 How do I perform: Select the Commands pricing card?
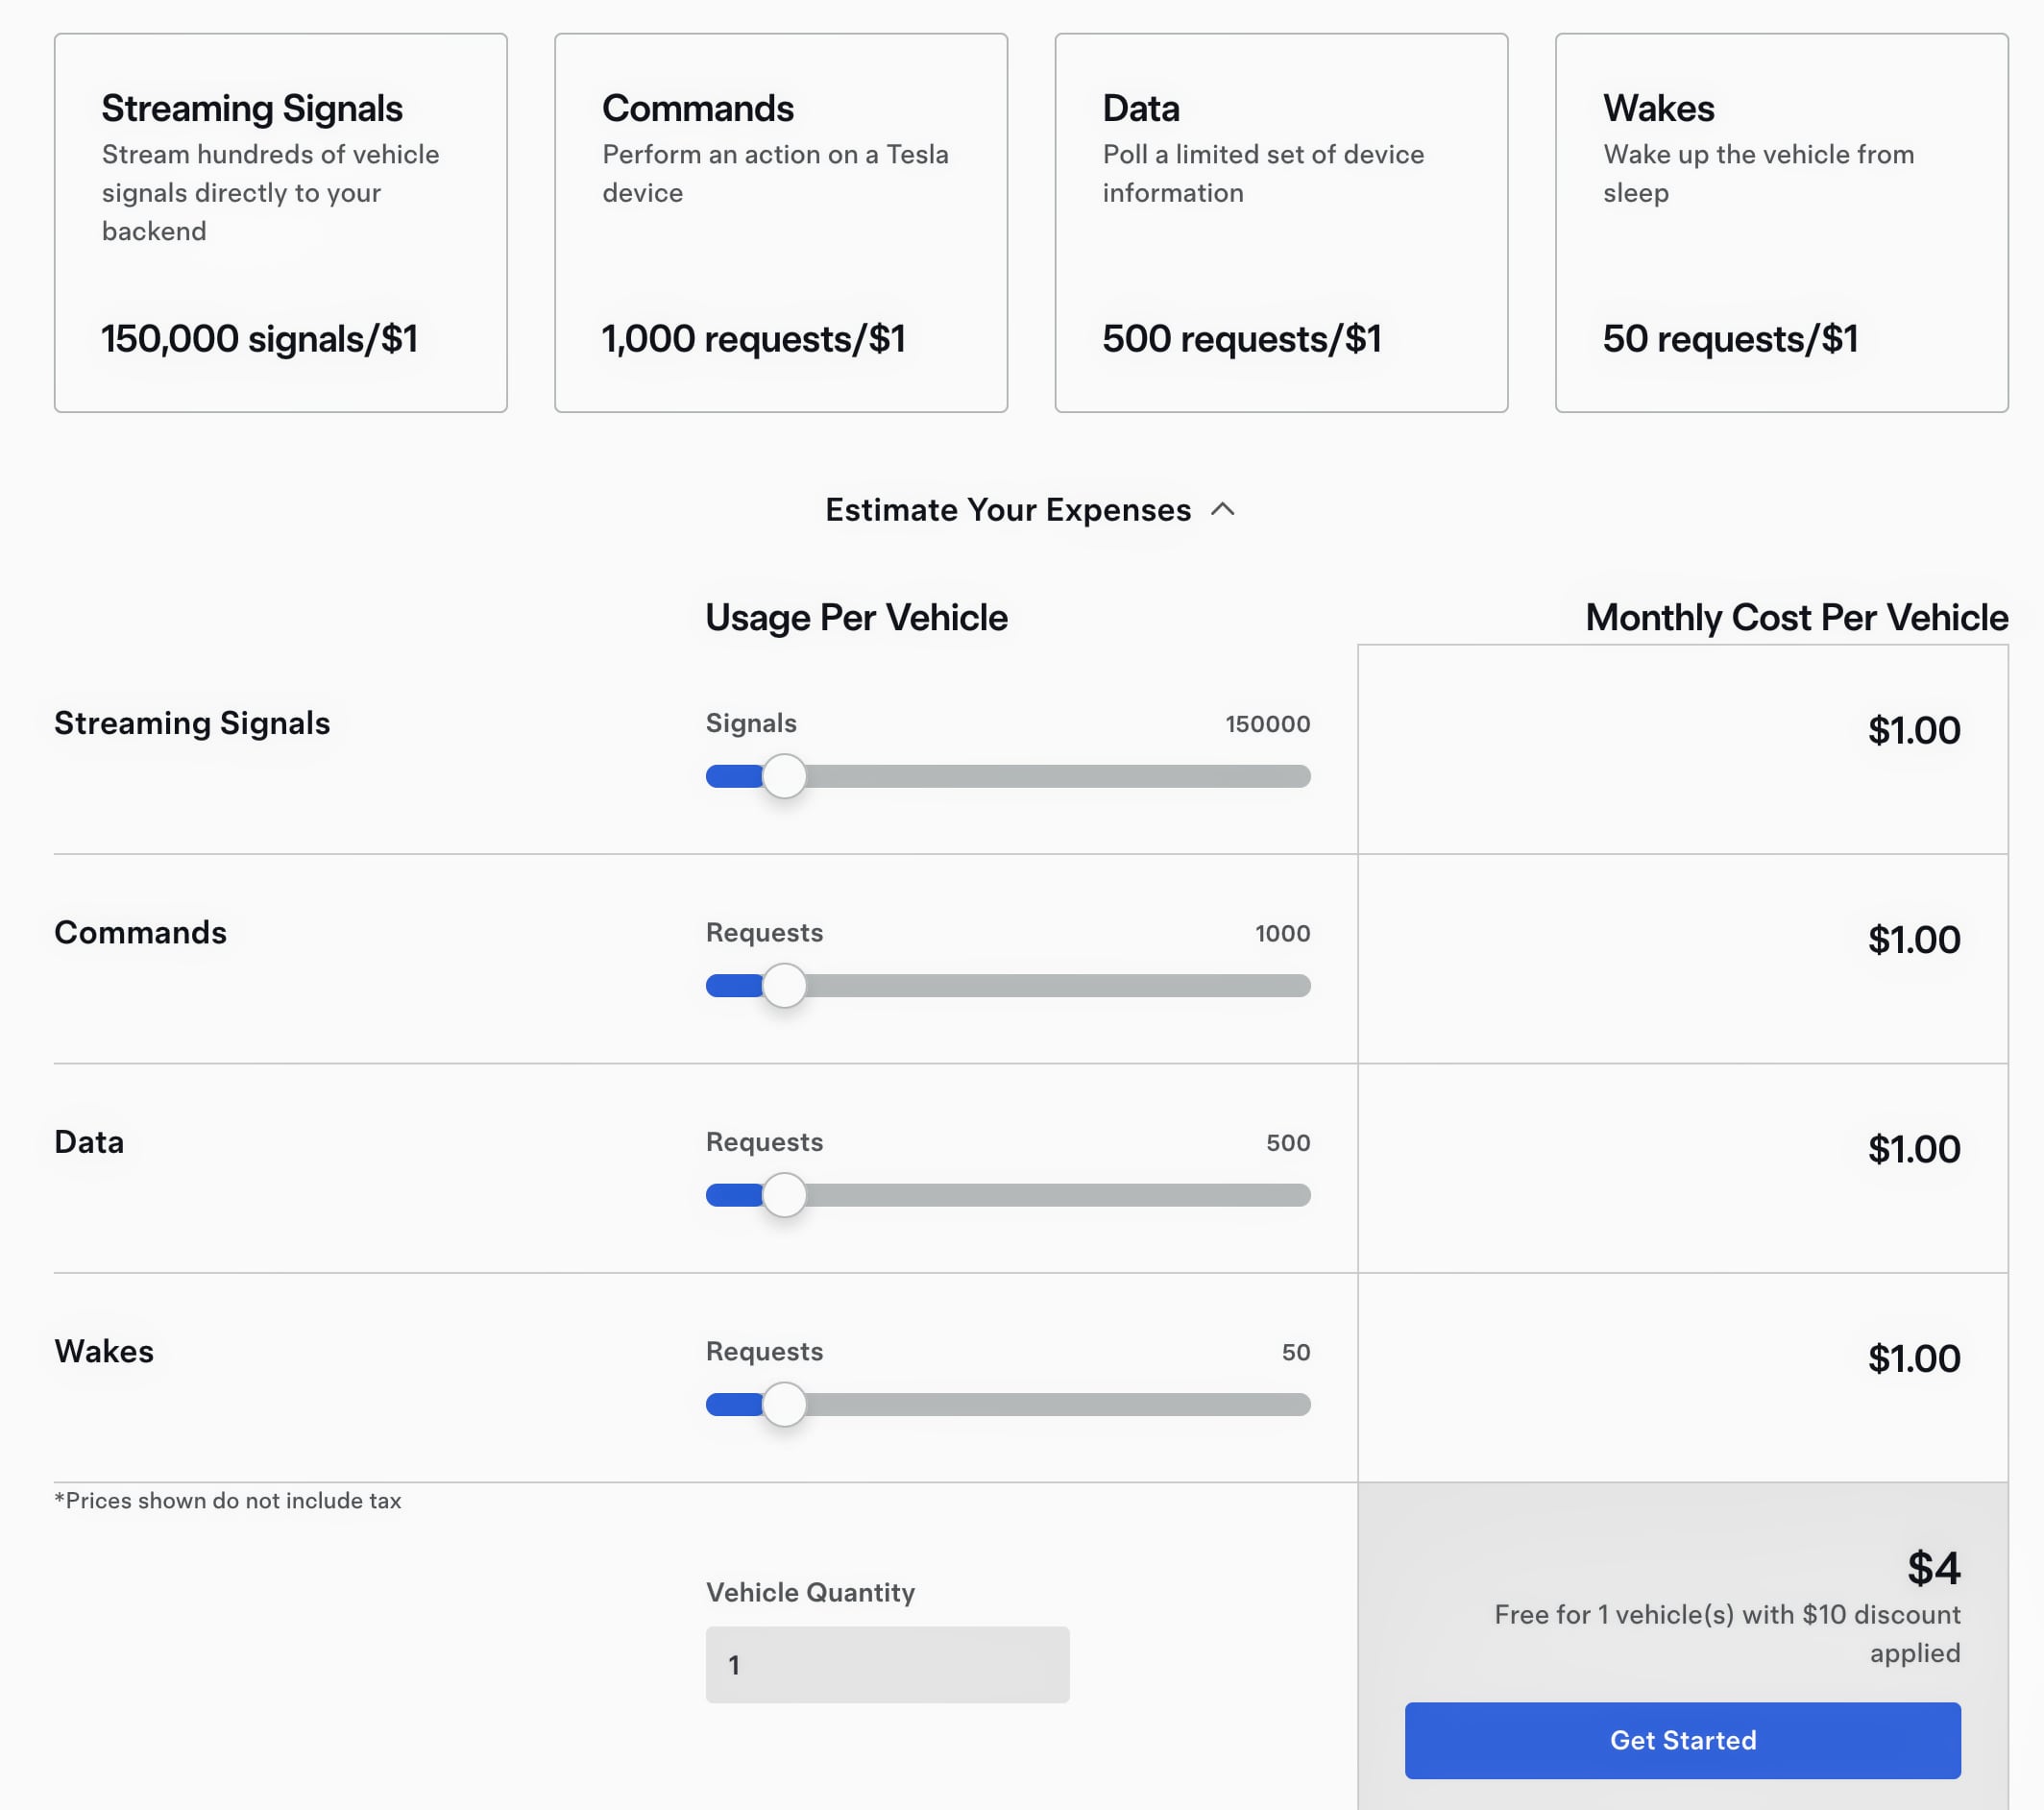[x=780, y=222]
